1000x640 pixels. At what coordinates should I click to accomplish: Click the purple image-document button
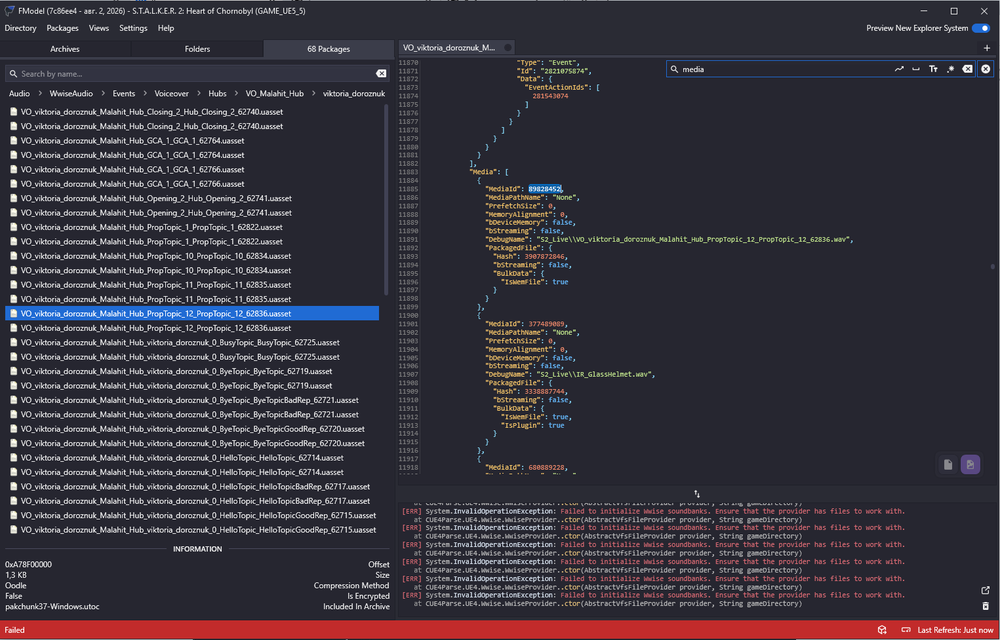pos(970,465)
